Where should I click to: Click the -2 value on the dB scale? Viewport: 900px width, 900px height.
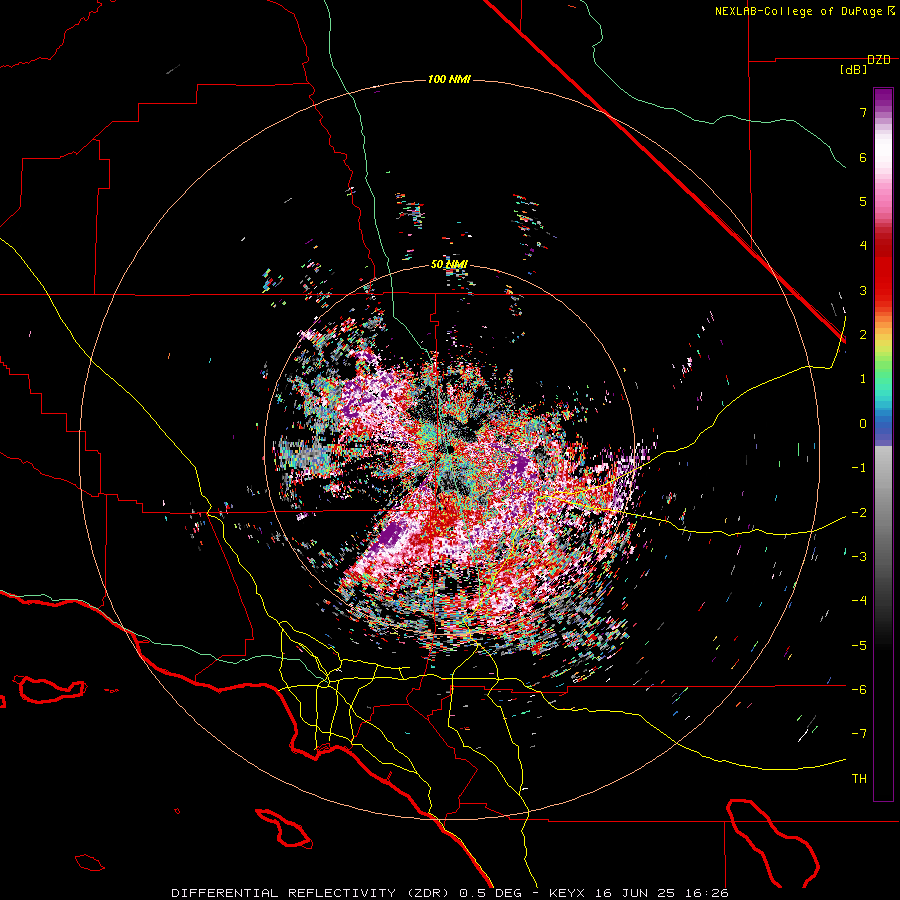point(859,513)
